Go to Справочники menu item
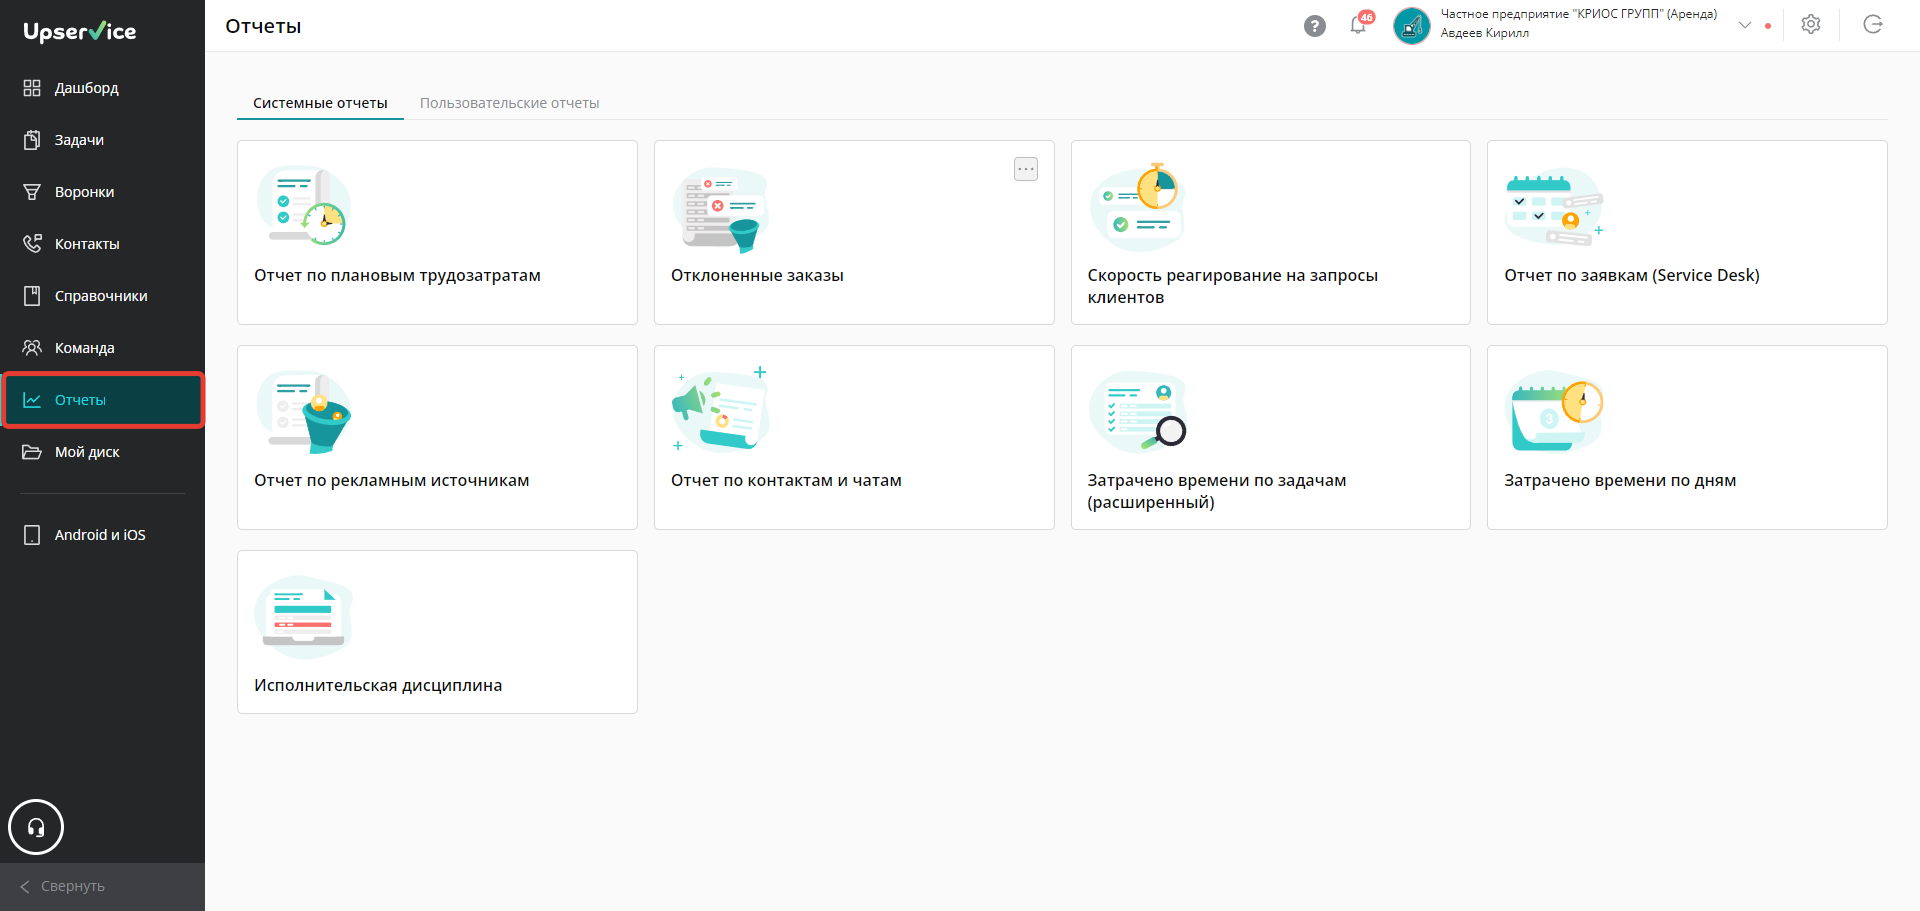 (x=102, y=296)
